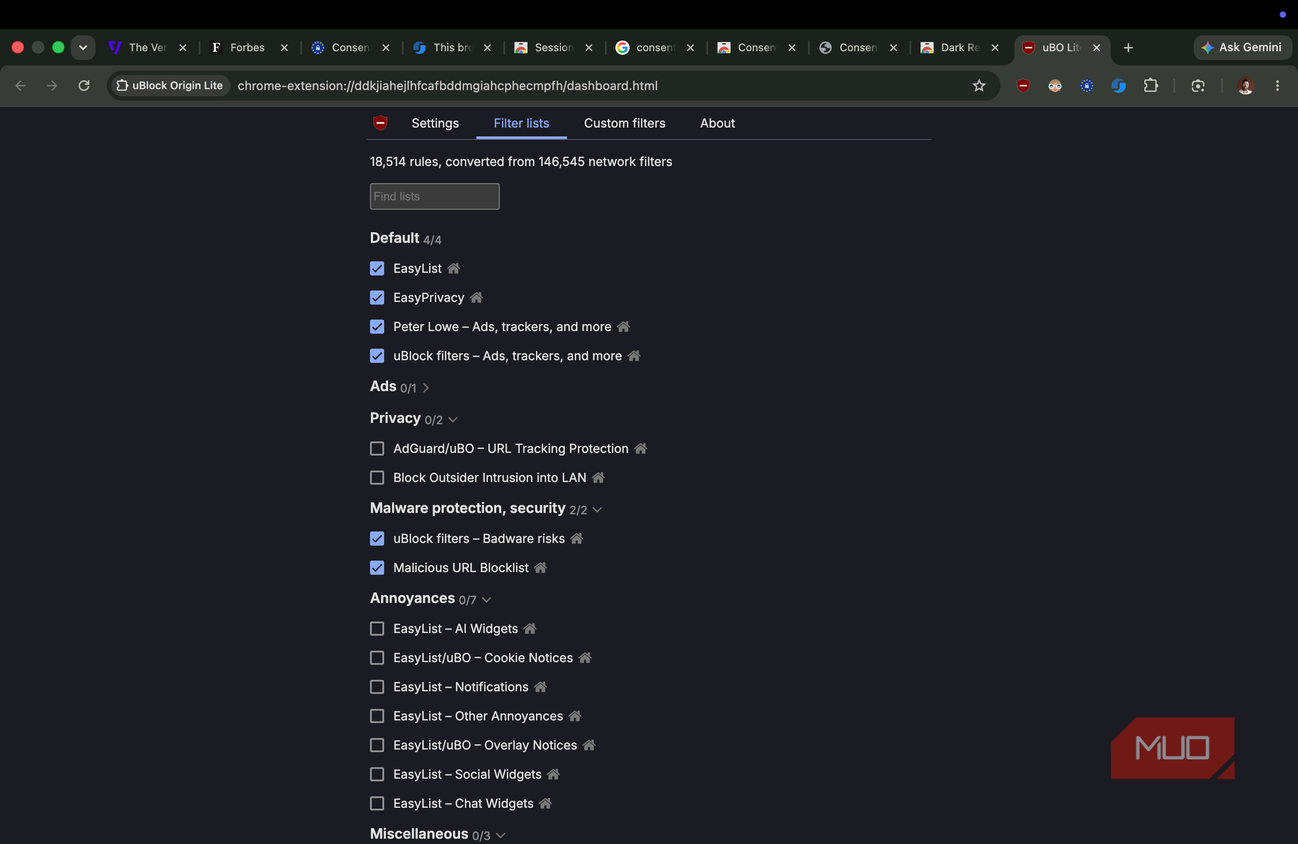
Task: Click home icon next to EasyList – Social Widgets
Action: [x=554, y=773]
